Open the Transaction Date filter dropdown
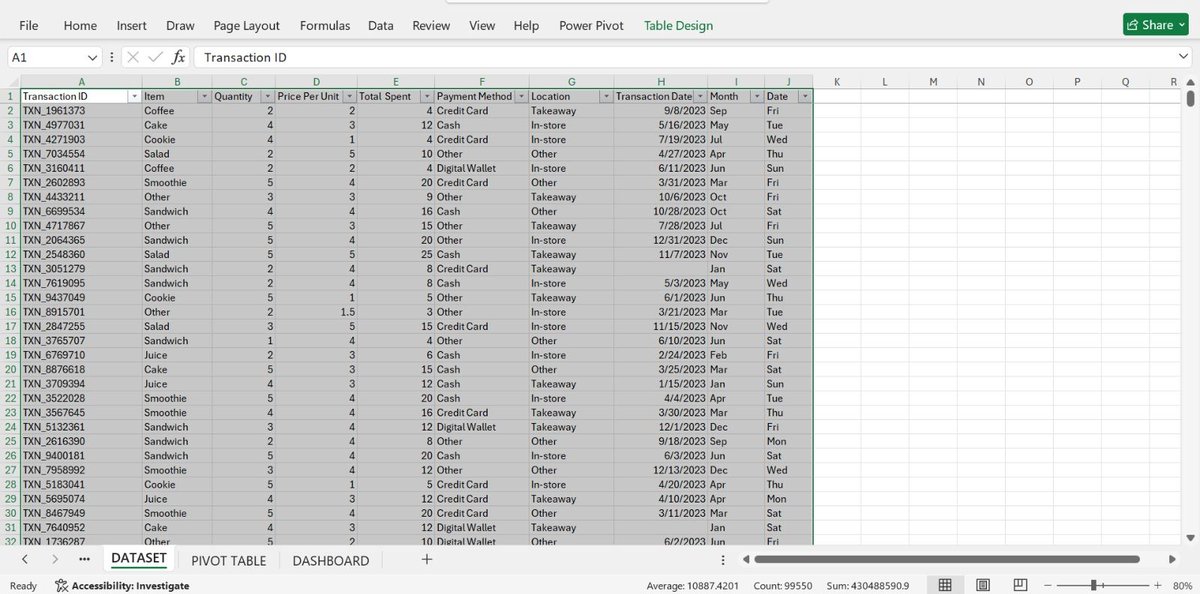The height and width of the screenshot is (594, 1200). coord(700,96)
